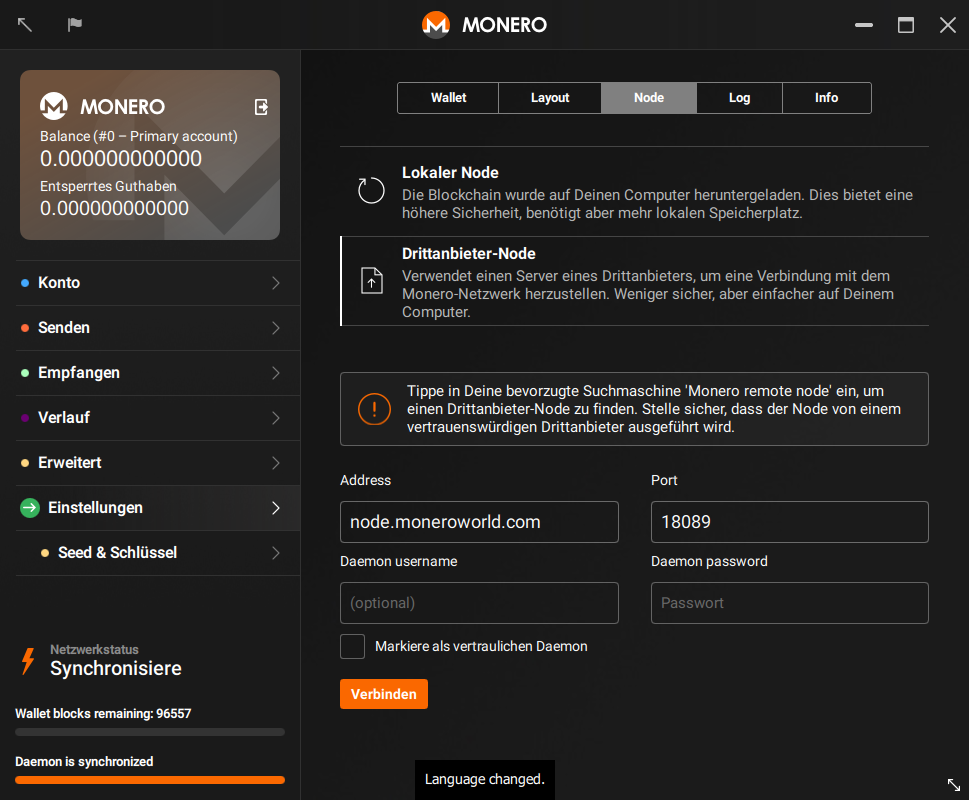
Task: Maximize the Monero window
Action: click(x=906, y=25)
